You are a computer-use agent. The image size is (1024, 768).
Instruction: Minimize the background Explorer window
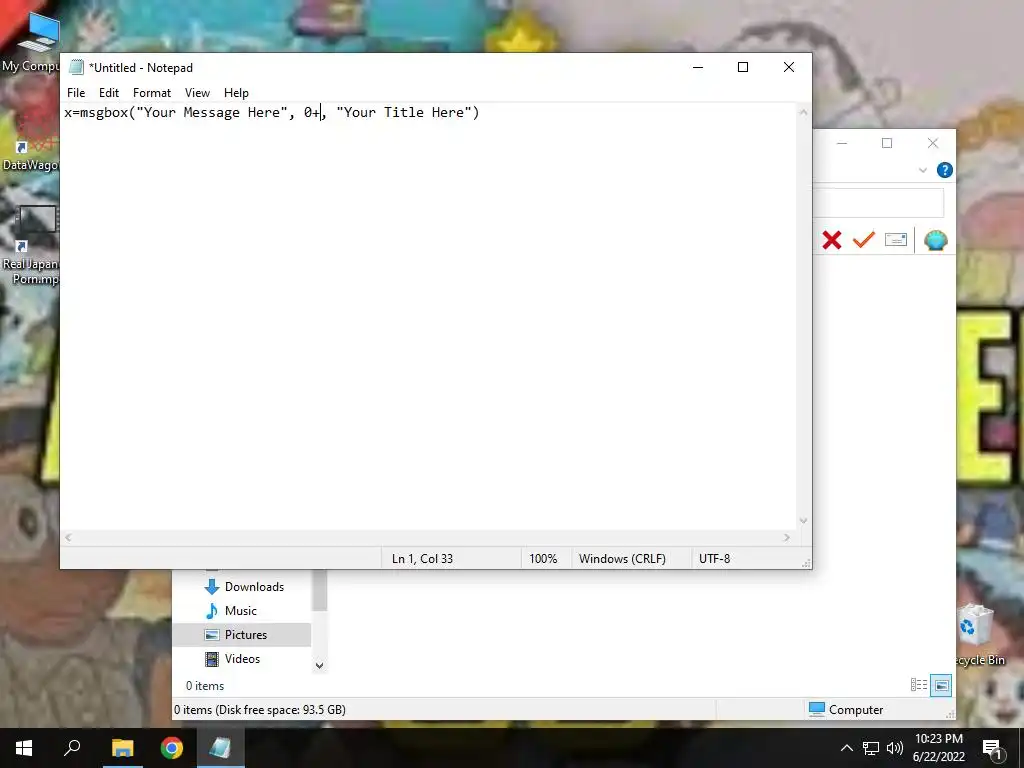tap(842, 143)
